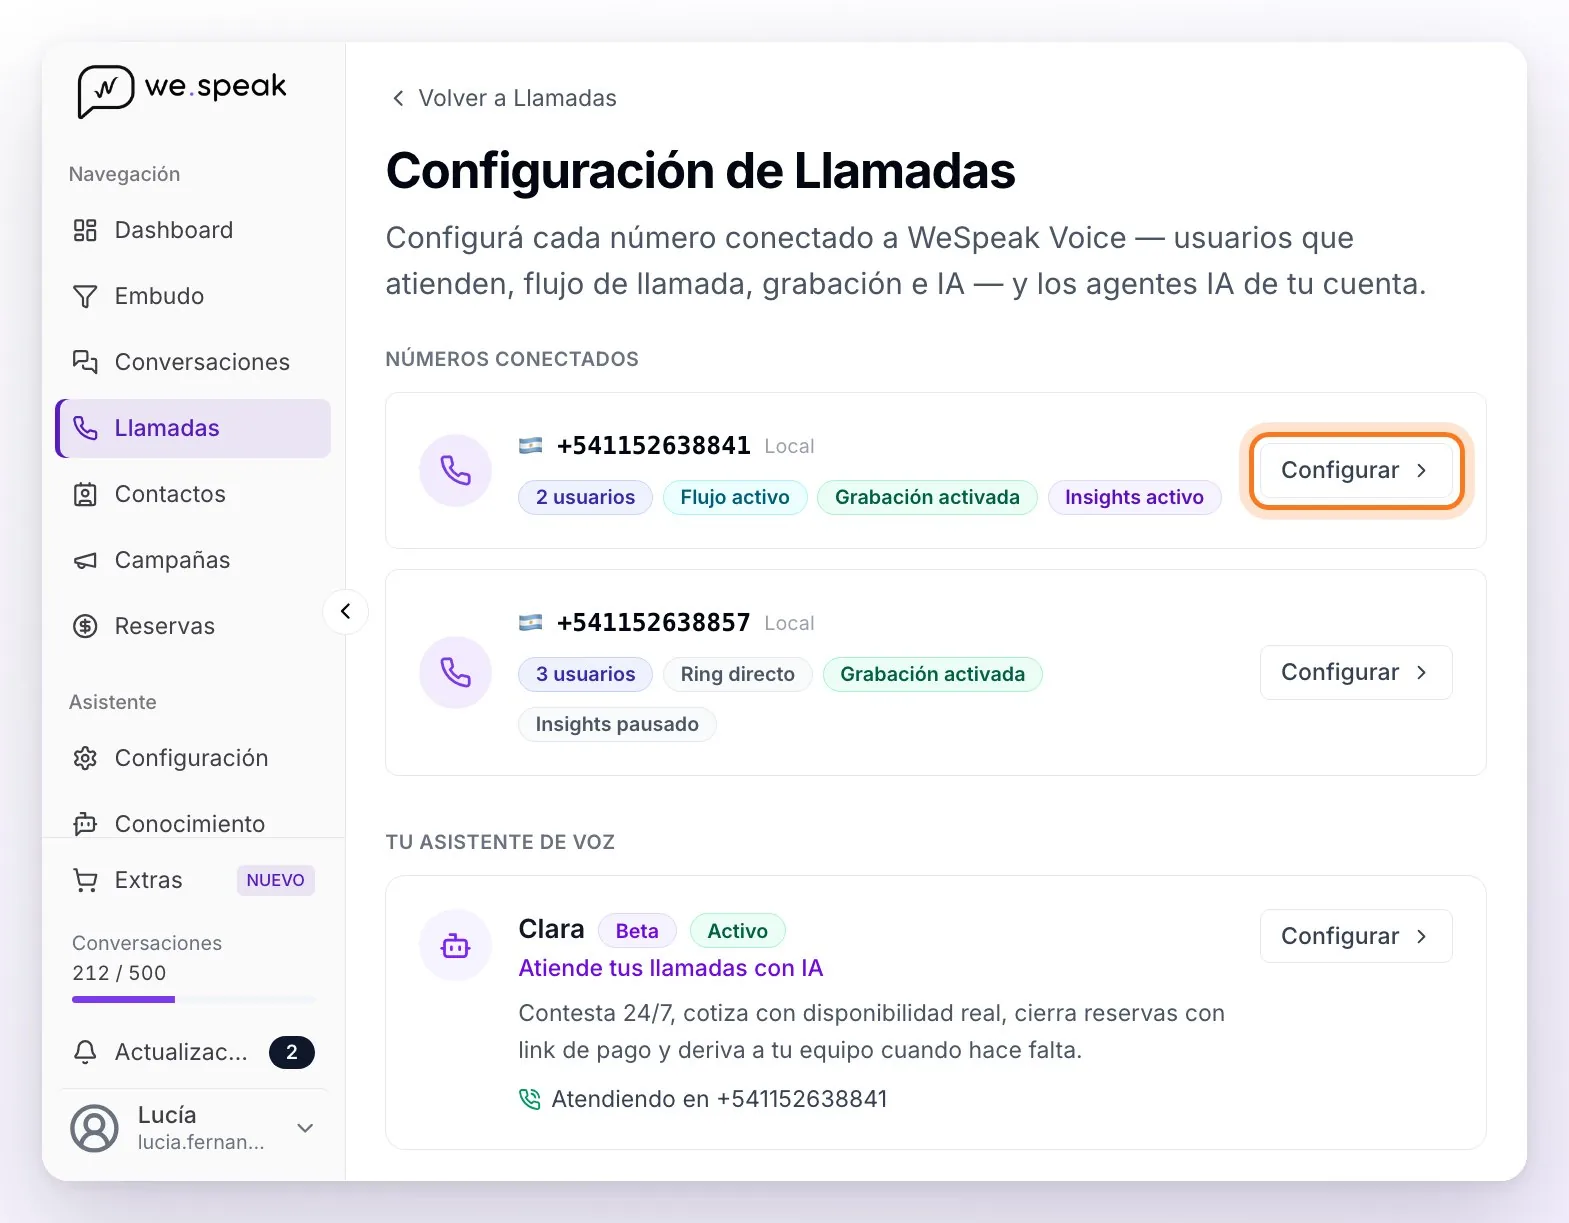Click the '3 usuarios' badge
The image size is (1569, 1223).
point(585,674)
